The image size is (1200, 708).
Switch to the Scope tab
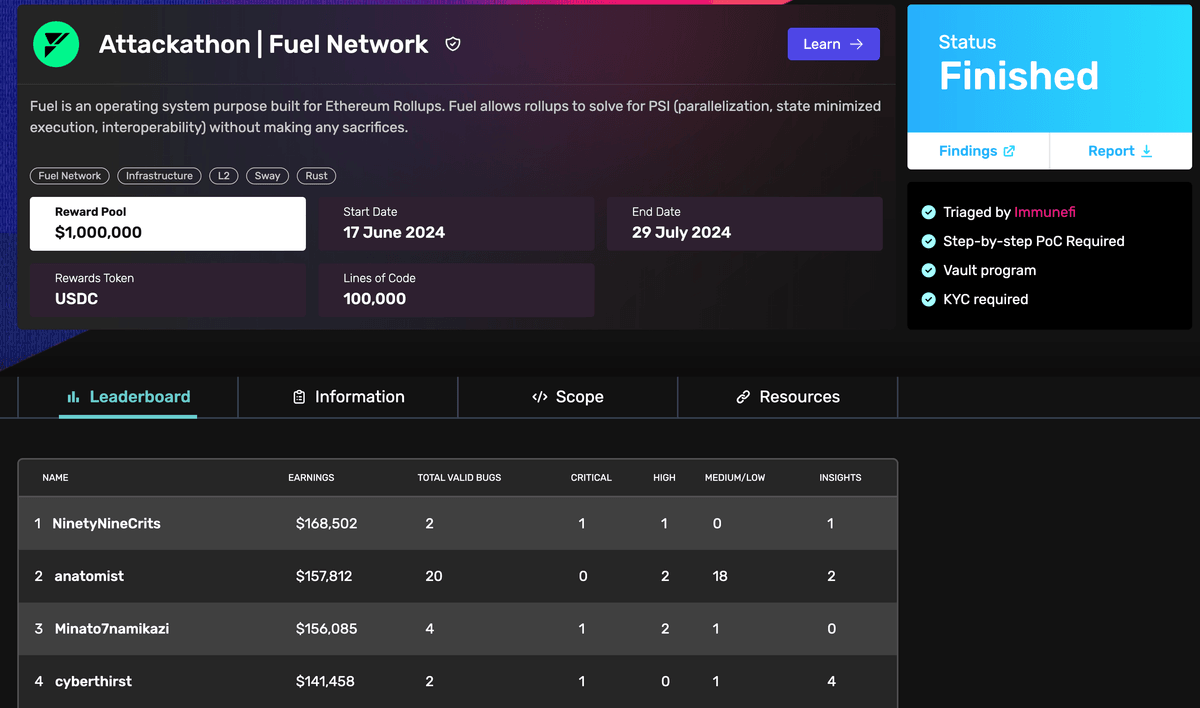(568, 397)
